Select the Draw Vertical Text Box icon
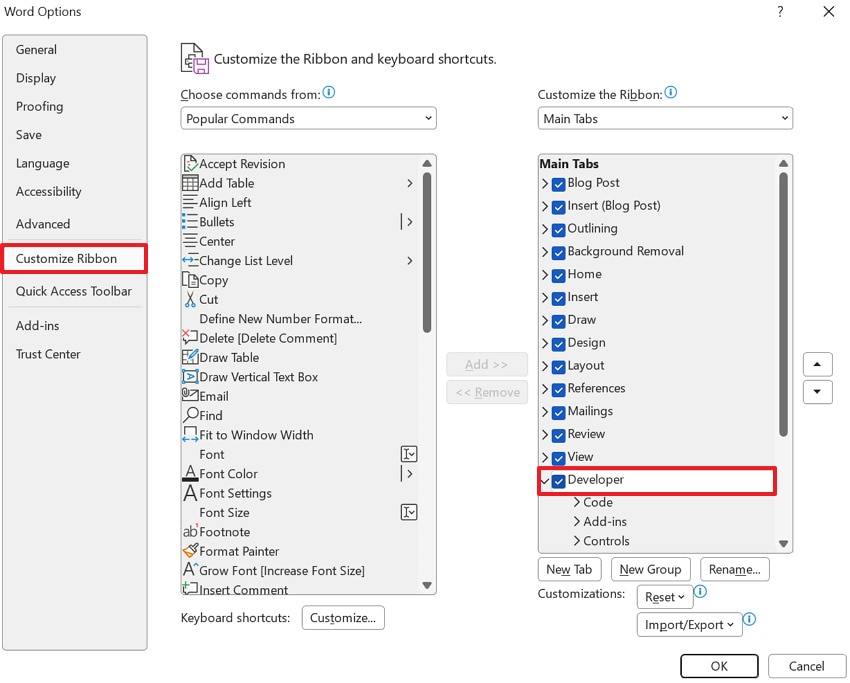Viewport: 850px width, 683px height. [189, 376]
